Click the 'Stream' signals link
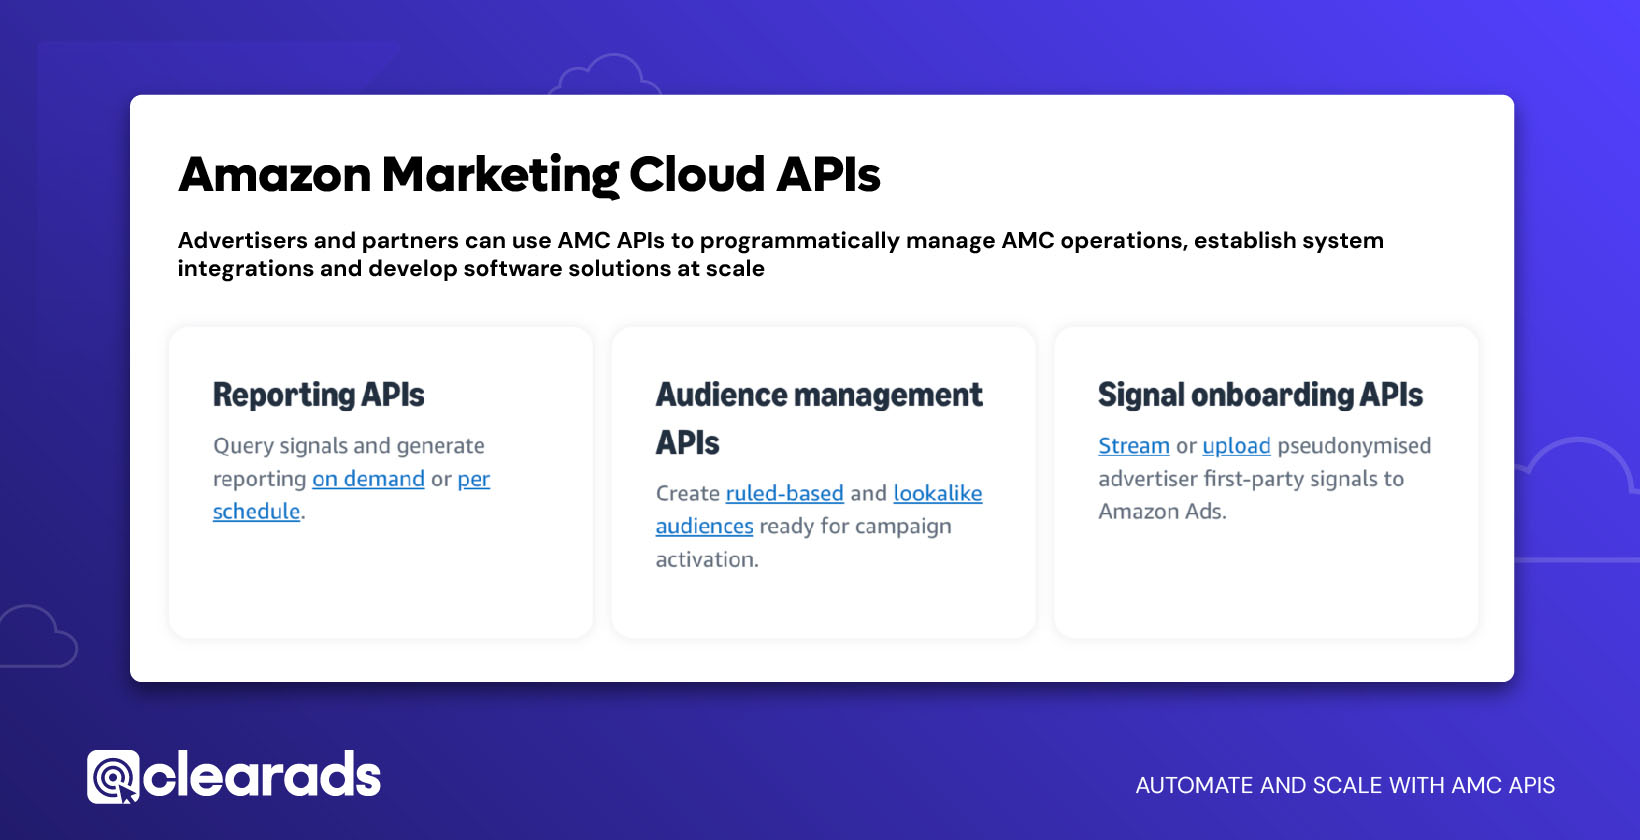Screen dimensions: 1640x840 click(x=1134, y=446)
